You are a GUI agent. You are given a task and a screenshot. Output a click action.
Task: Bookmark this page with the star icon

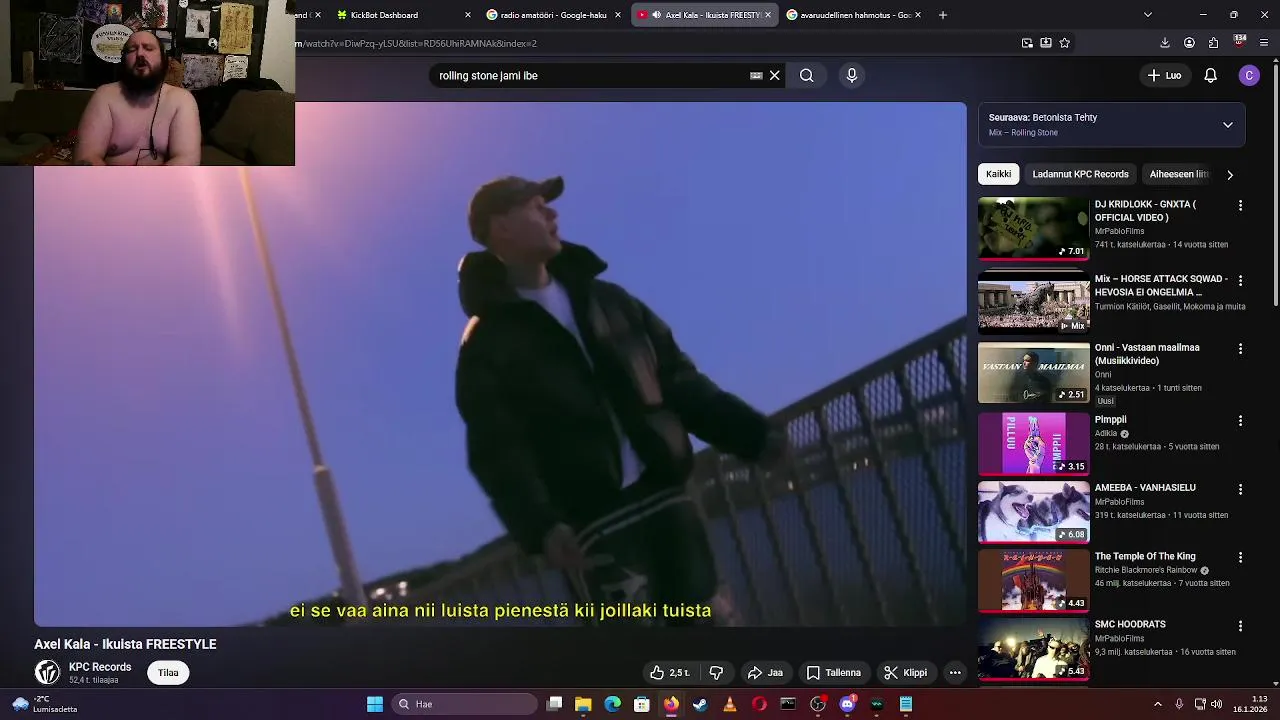(1064, 43)
